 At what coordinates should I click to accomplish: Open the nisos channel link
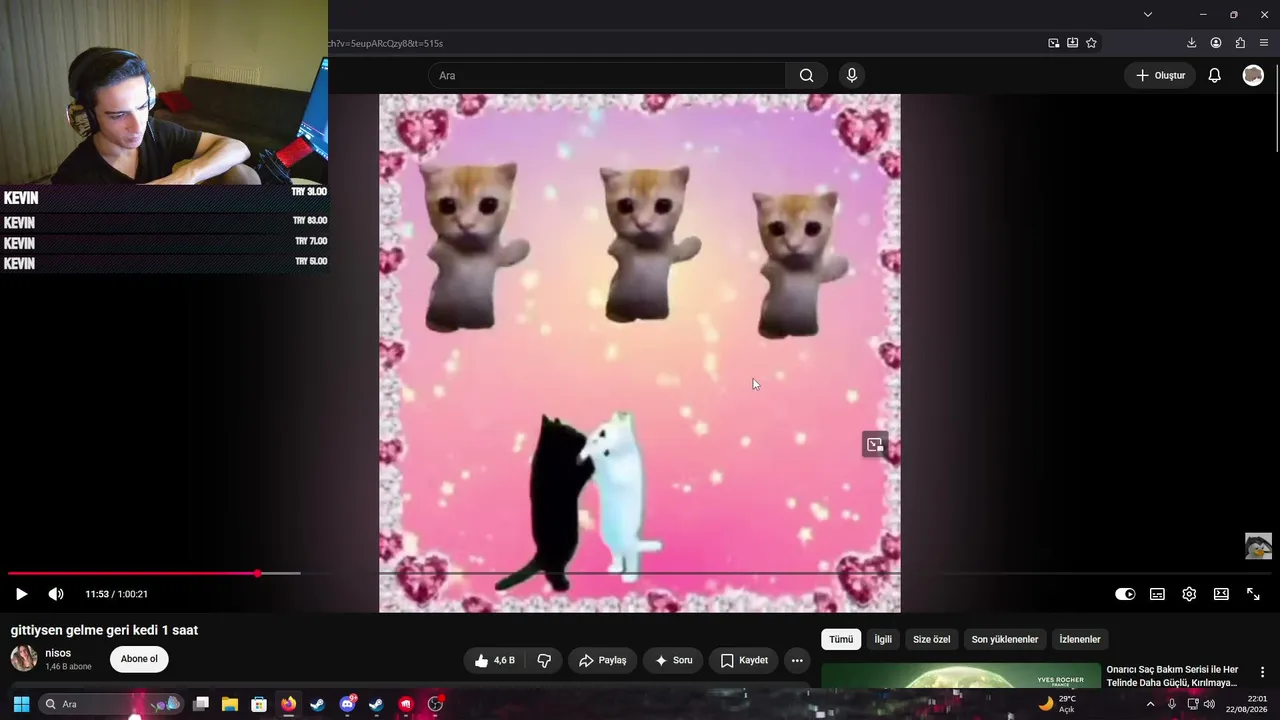[58, 653]
